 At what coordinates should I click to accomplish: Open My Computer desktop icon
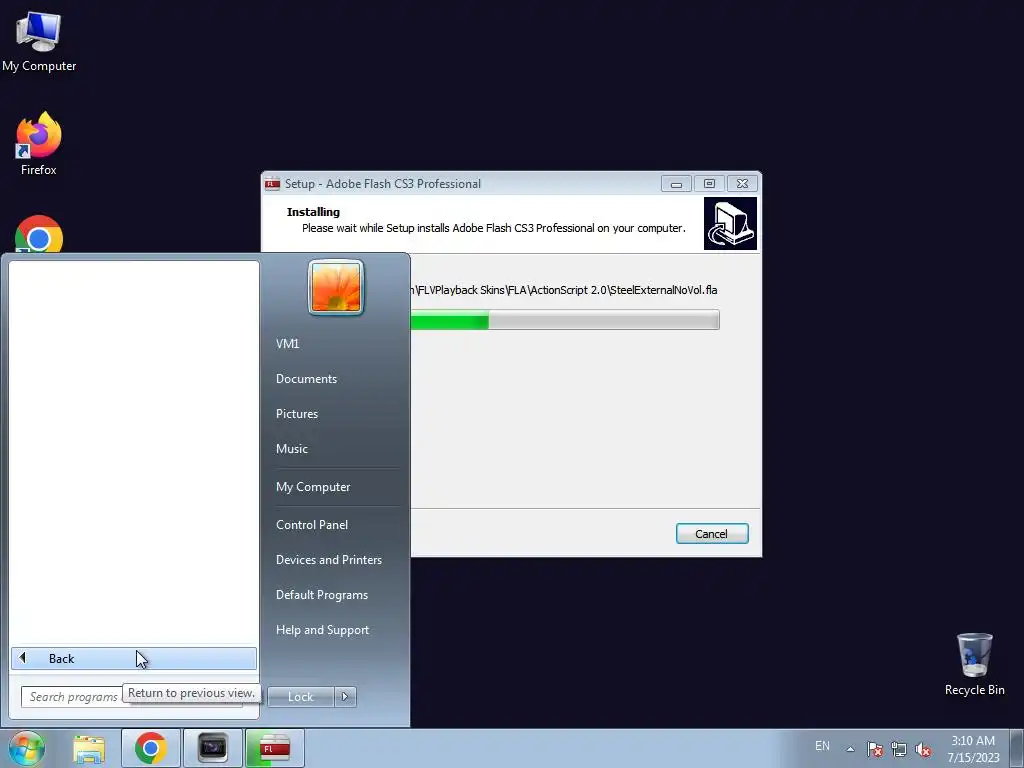point(39,40)
